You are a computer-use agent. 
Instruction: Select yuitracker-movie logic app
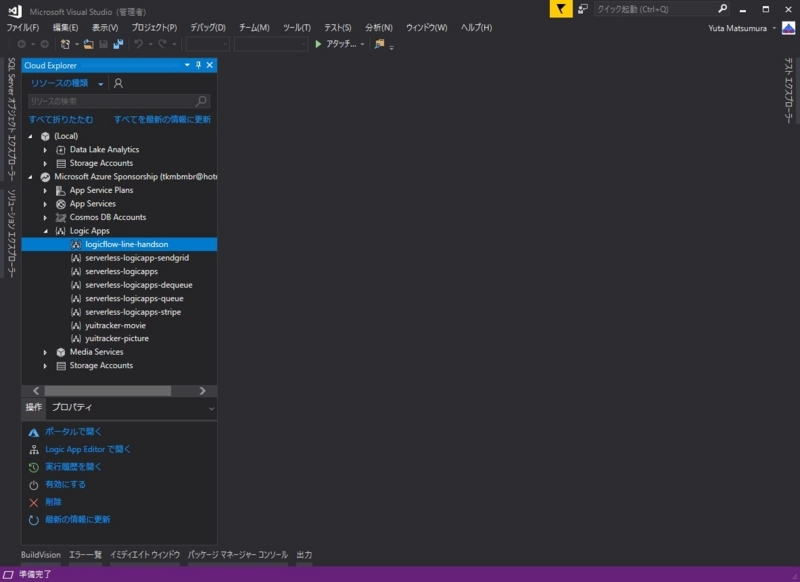115,325
